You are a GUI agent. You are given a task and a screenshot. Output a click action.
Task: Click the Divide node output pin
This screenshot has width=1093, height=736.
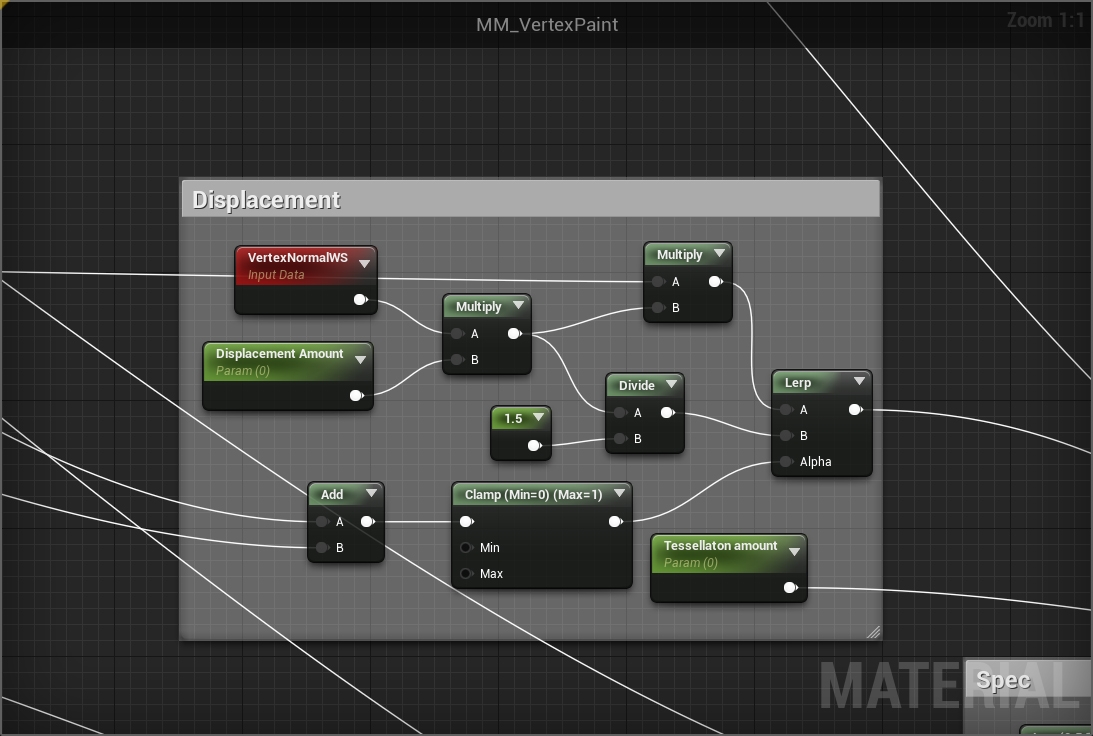(667, 413)
